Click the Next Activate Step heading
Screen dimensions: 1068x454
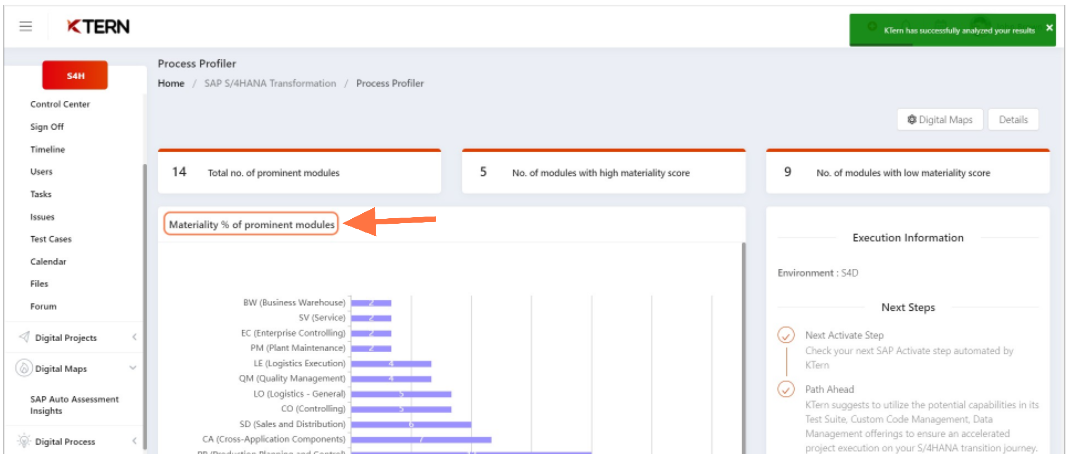844,336
